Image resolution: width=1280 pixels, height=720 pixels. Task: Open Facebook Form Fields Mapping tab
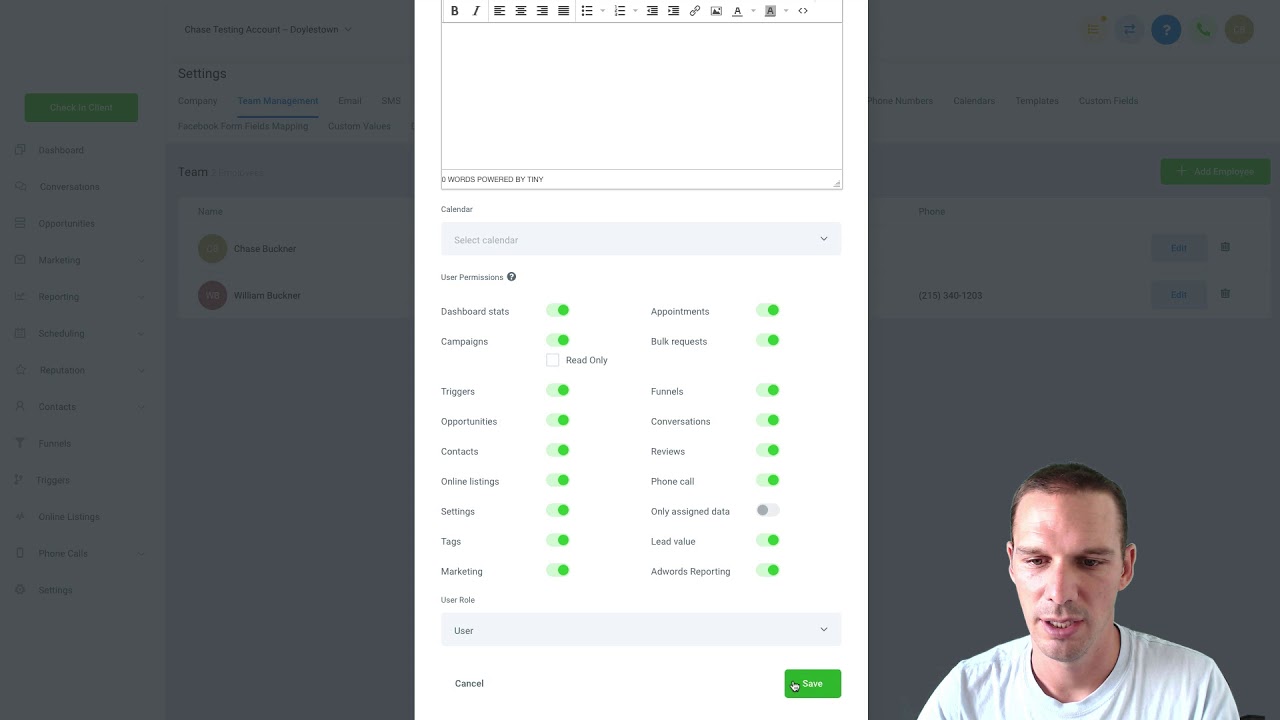point(243,126)
